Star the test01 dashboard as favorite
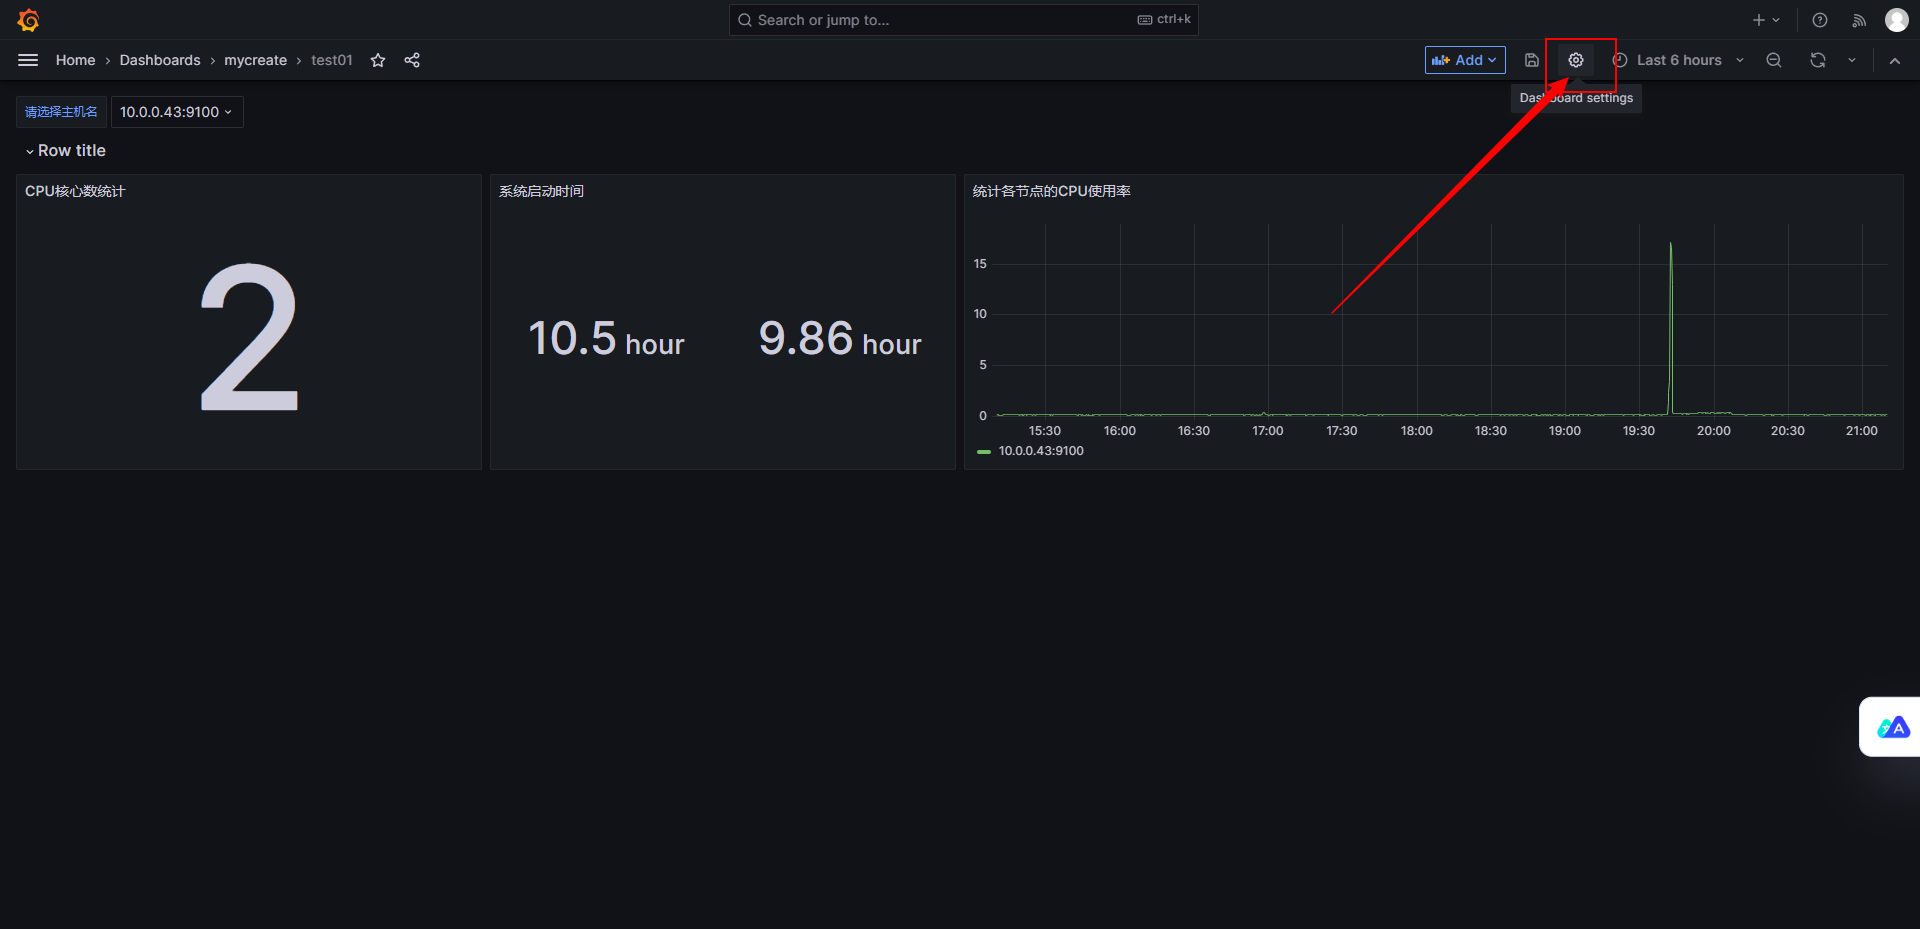 (x=378, y=60)
